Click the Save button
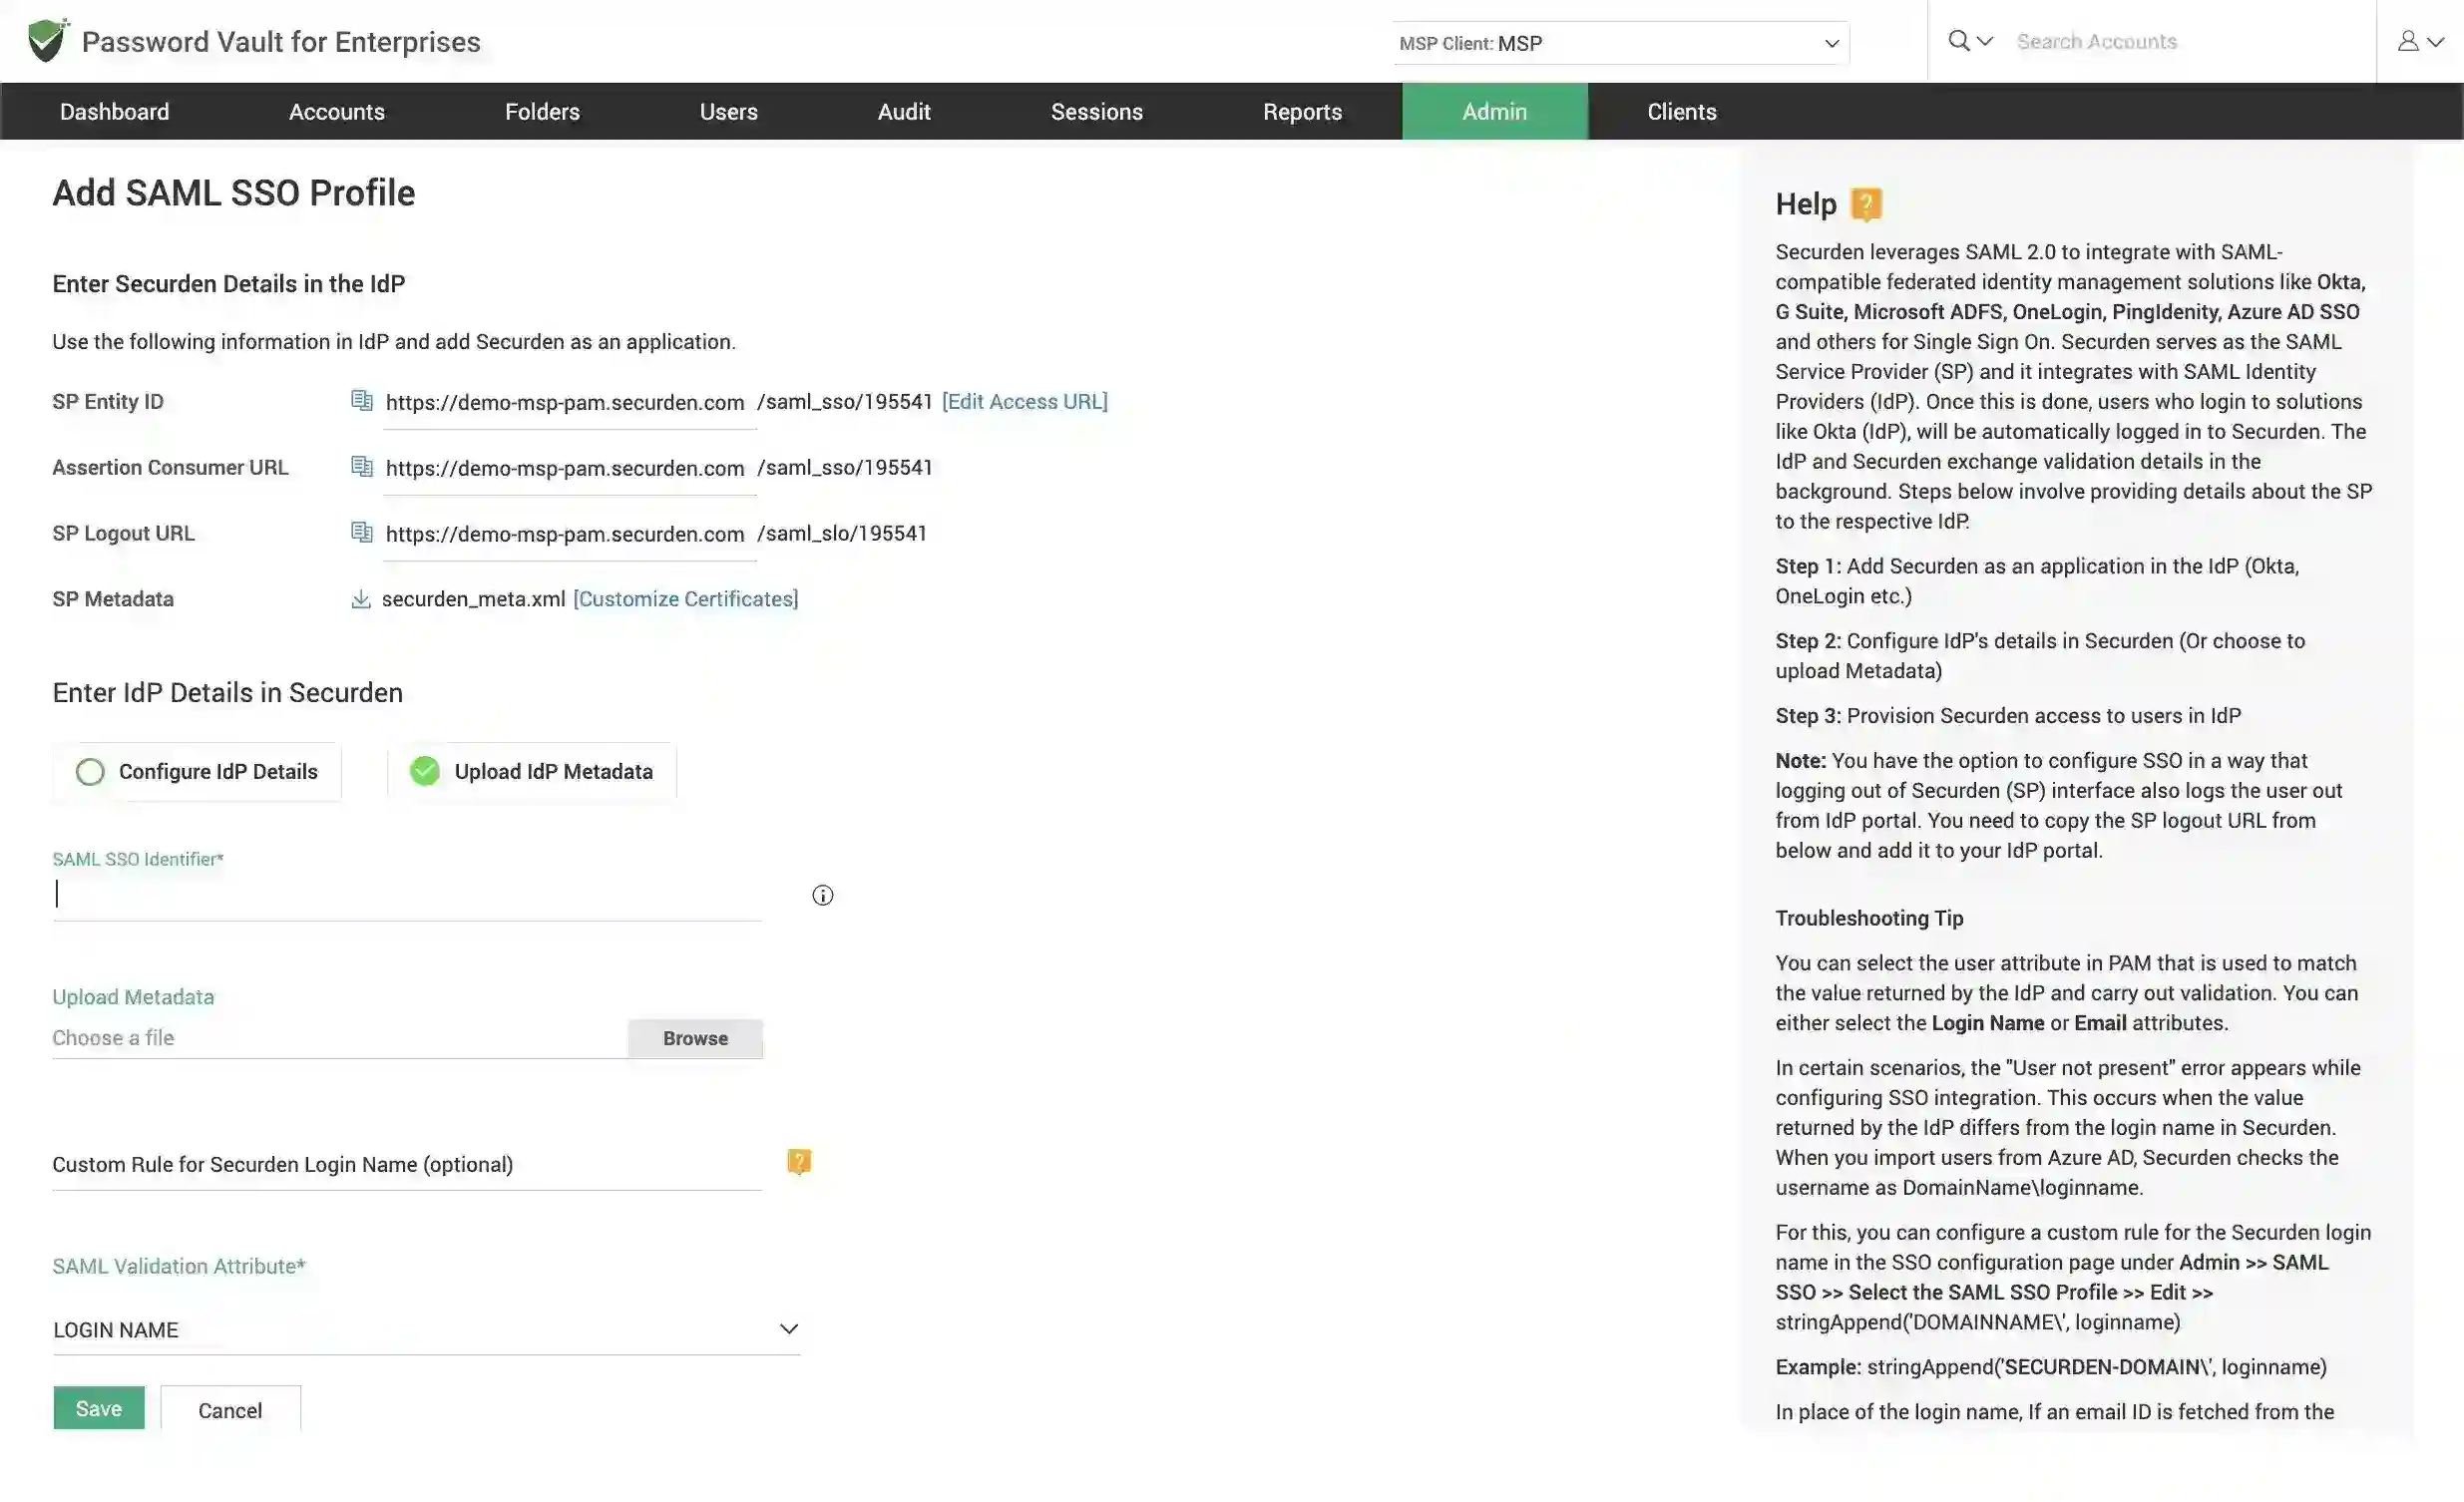Screen dimensions: 2464x1502 (97, 1409)
